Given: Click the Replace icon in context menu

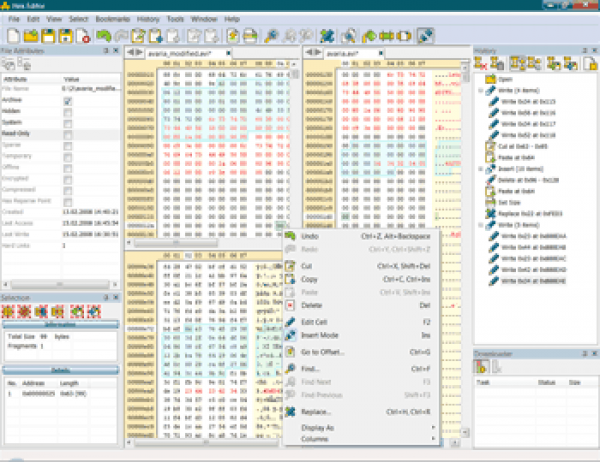Looking at the screenshot, I should click(290, 411).
